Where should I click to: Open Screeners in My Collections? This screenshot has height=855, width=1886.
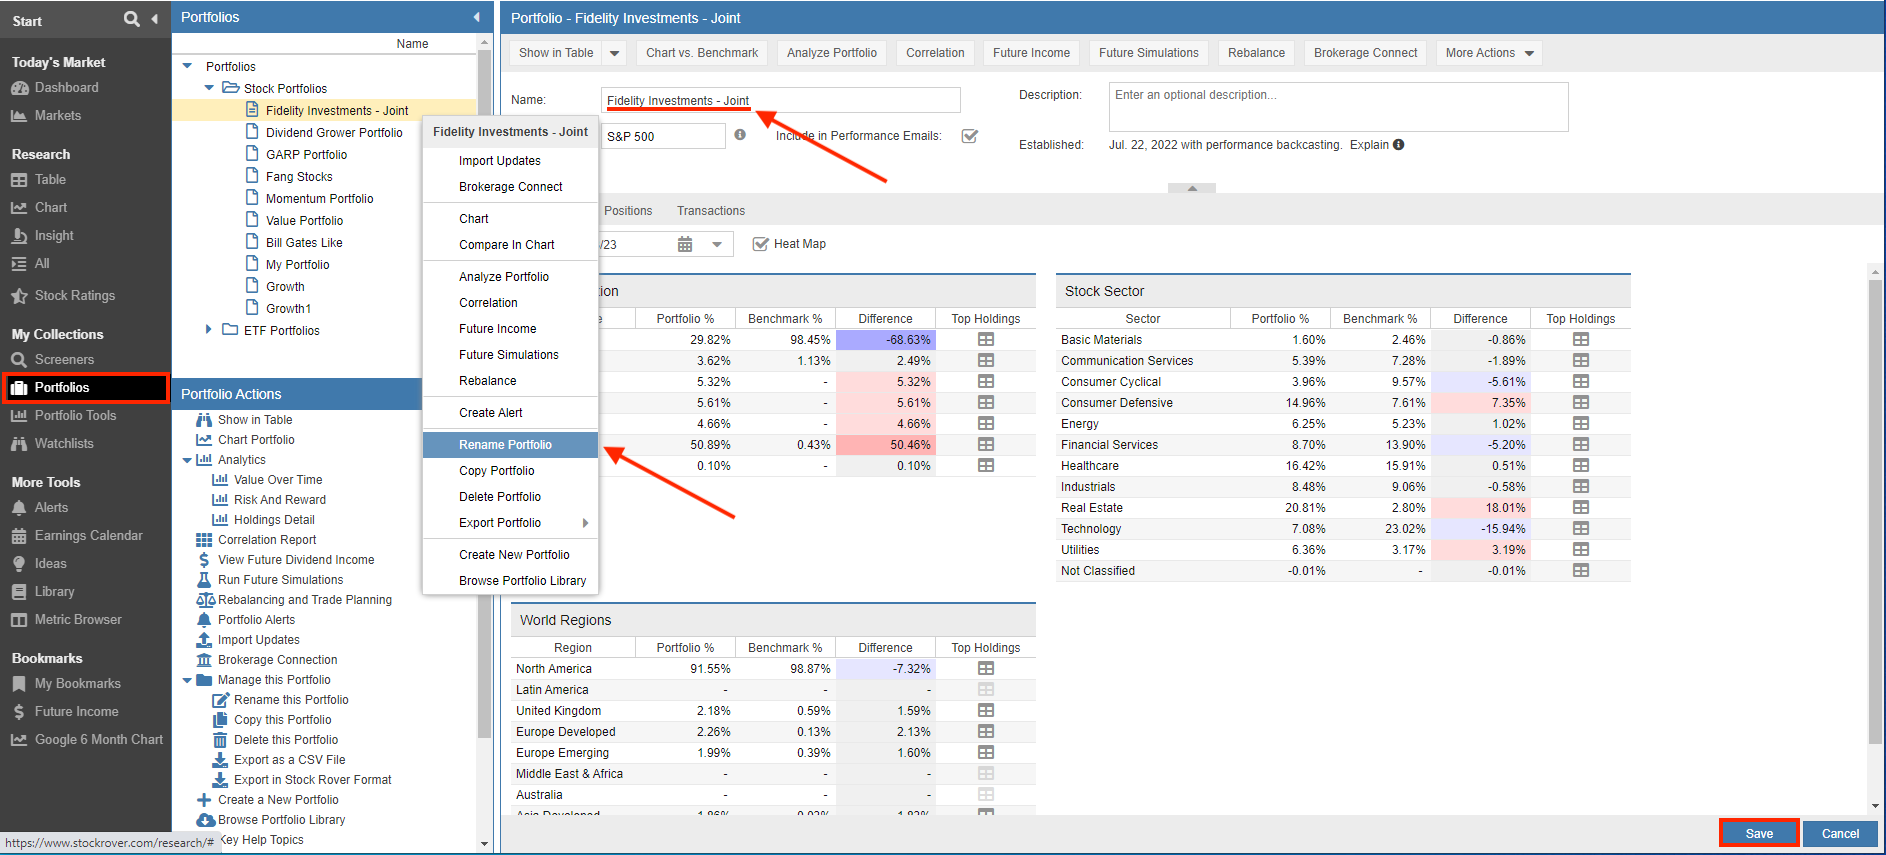point(64,360)
